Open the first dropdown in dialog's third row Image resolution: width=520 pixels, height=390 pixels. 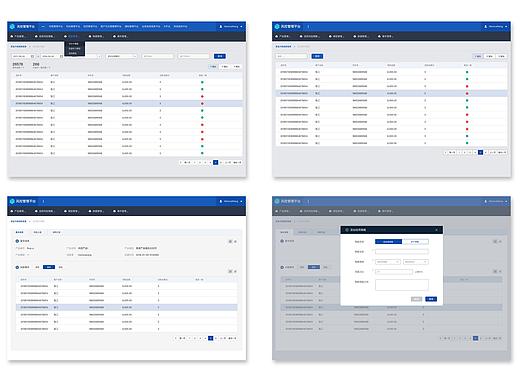[x=388, y=262]
